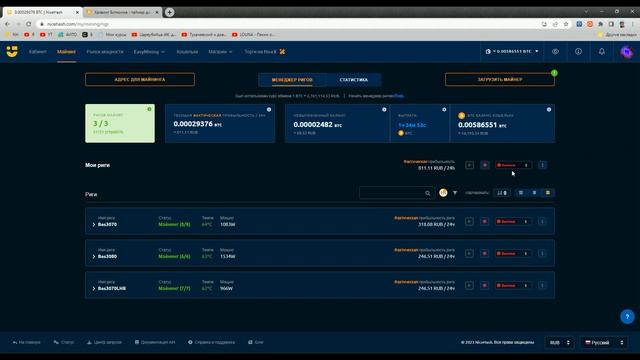The image size is (640, 360).
Task: Open power mode dropdown for Bes3070
Action: point(513,222)
